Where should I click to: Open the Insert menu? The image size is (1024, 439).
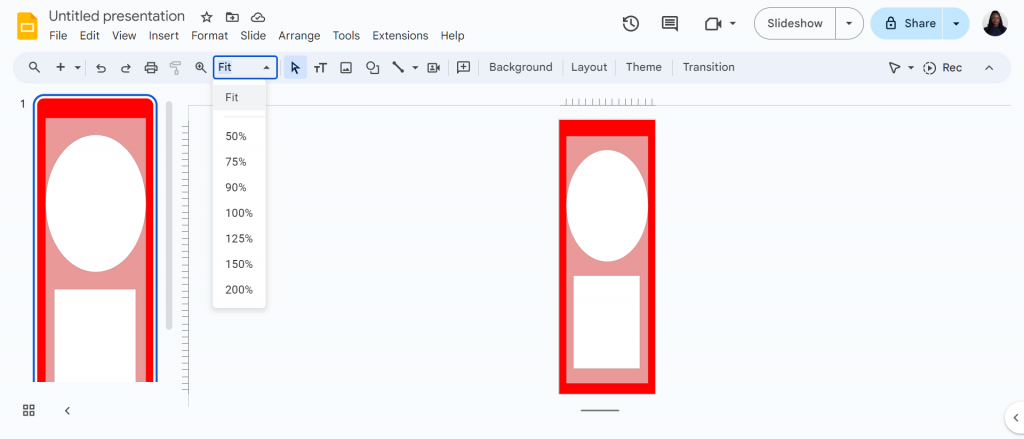(164, 35)
